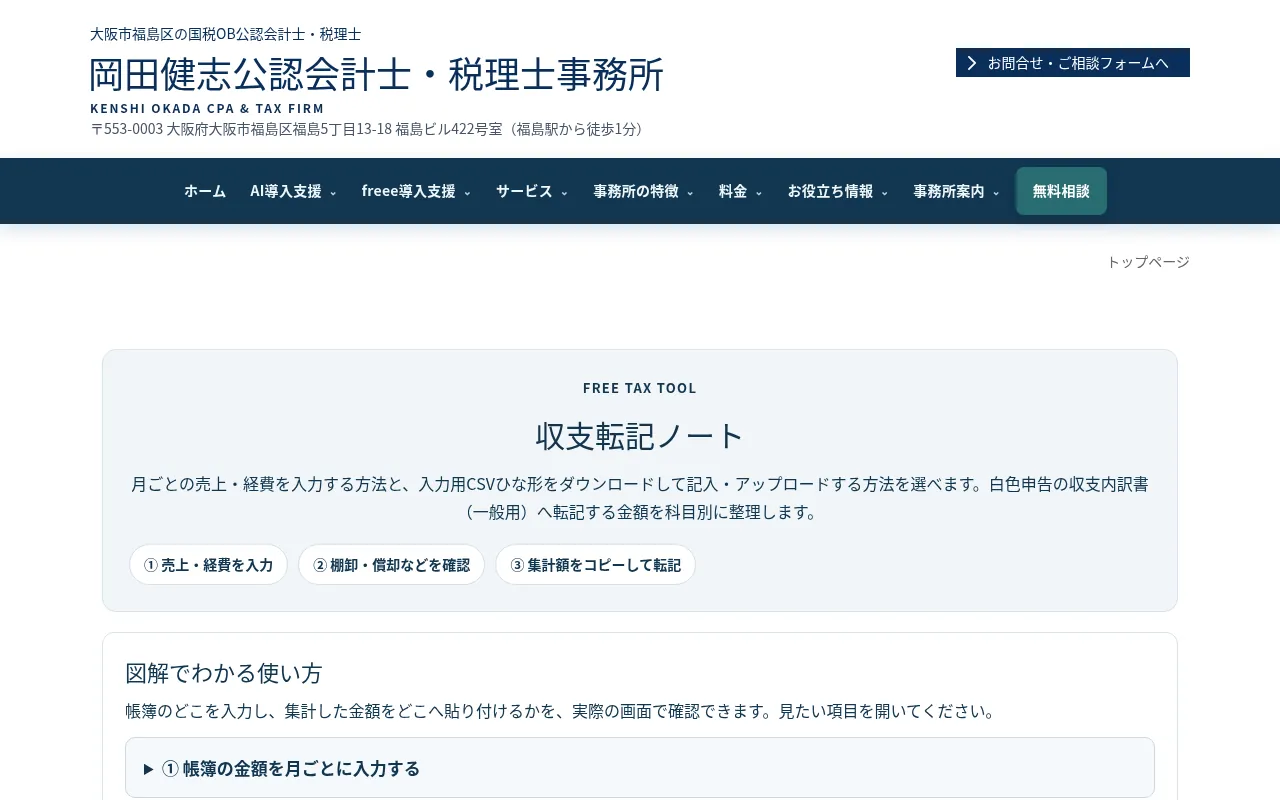The image size is (1280, 800).
Task: Click the KENSHI OKADA CPA & TAX FIRM text
Action: [x=207, y=108]
